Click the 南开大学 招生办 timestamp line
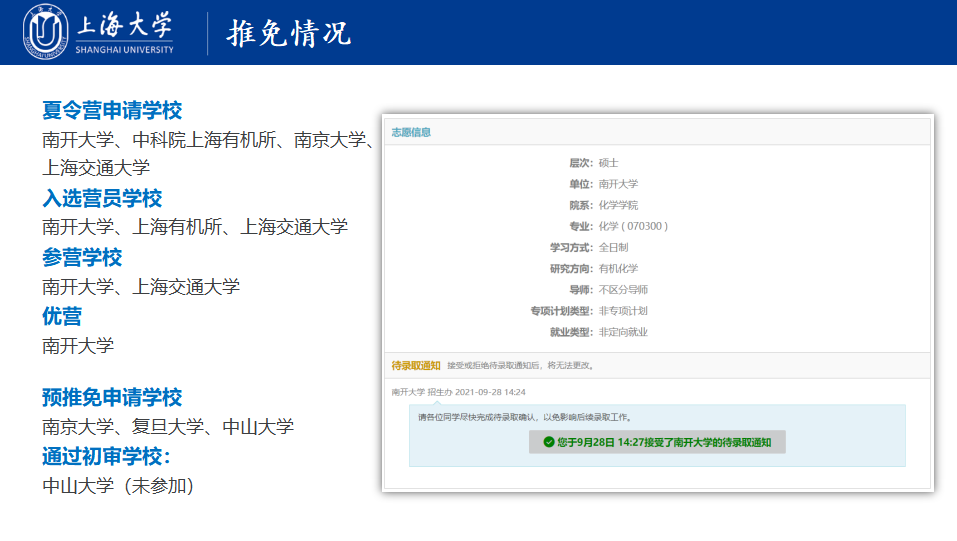957x541 pixels. pyautogui.click(x=458, y=392)
